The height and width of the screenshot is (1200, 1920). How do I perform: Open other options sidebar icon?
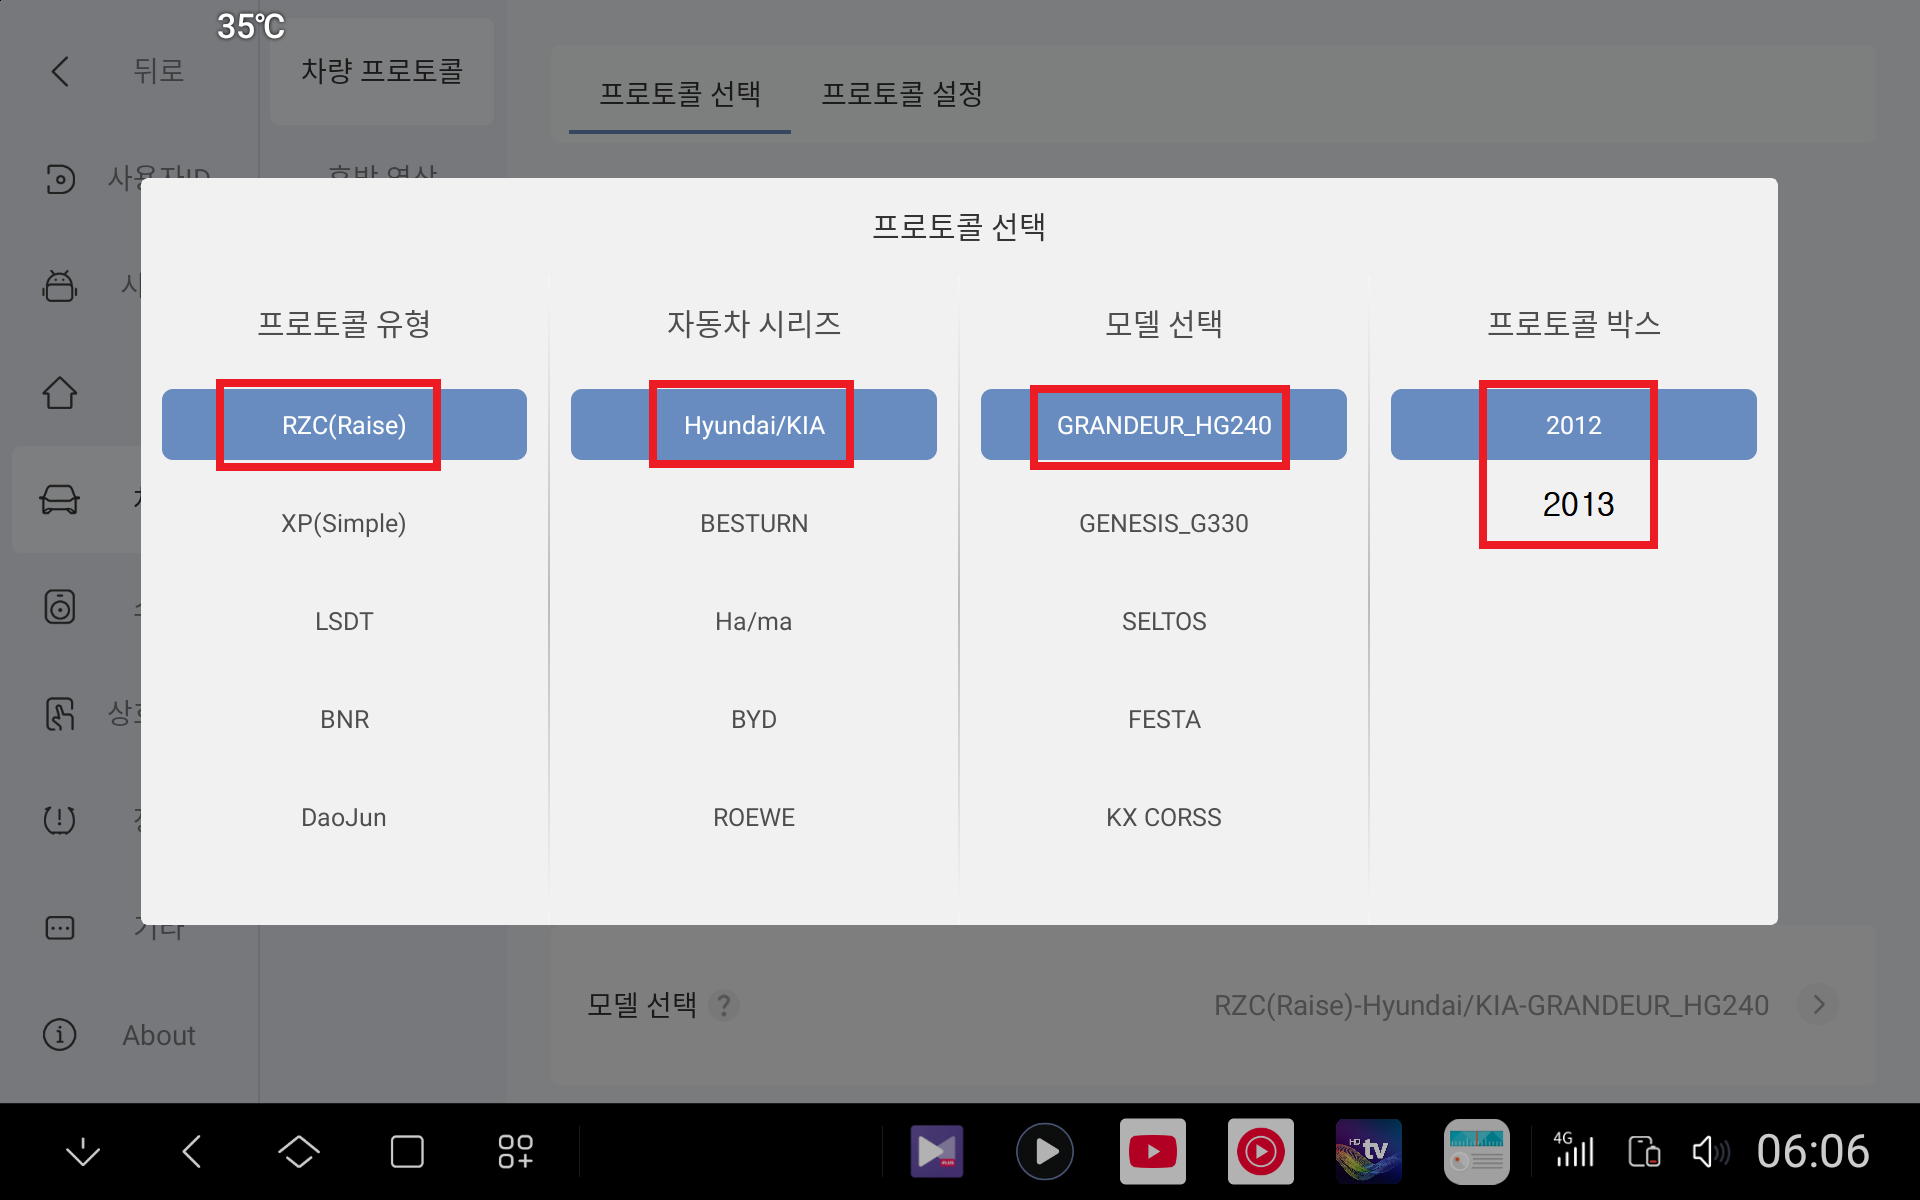tap(60, 928)
